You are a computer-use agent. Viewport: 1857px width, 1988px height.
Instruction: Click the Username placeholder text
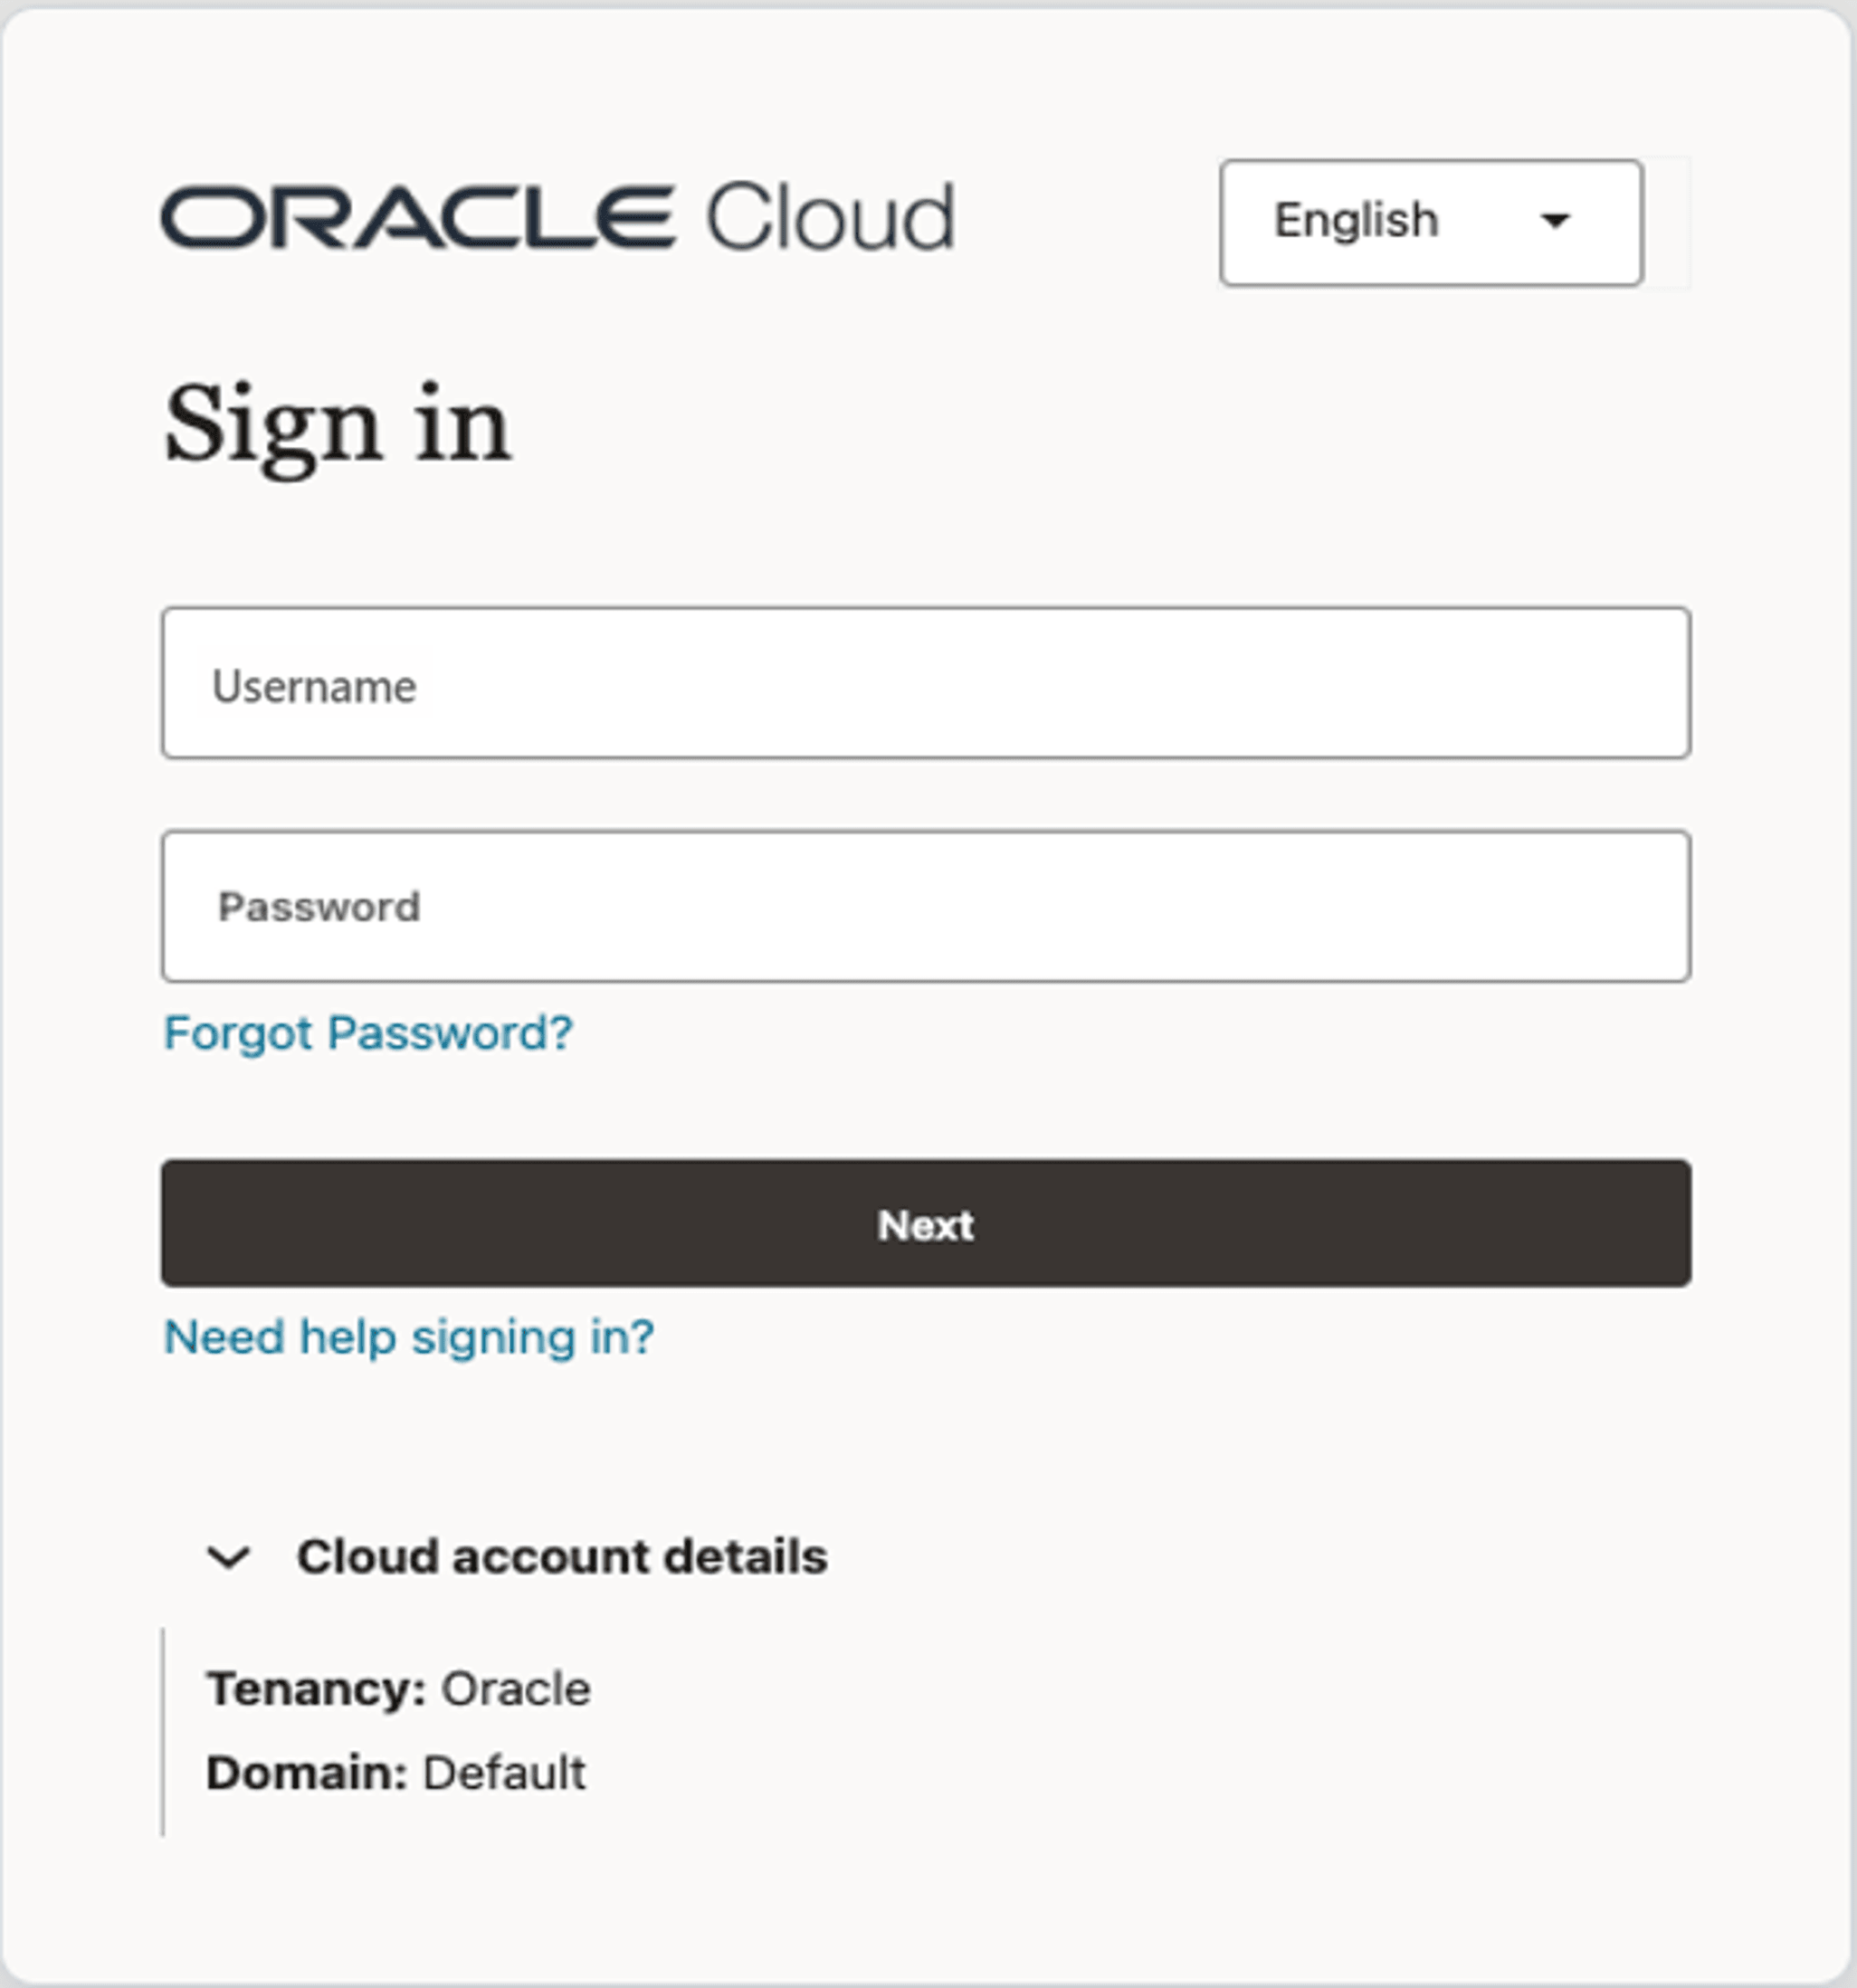tap(317, 684)
